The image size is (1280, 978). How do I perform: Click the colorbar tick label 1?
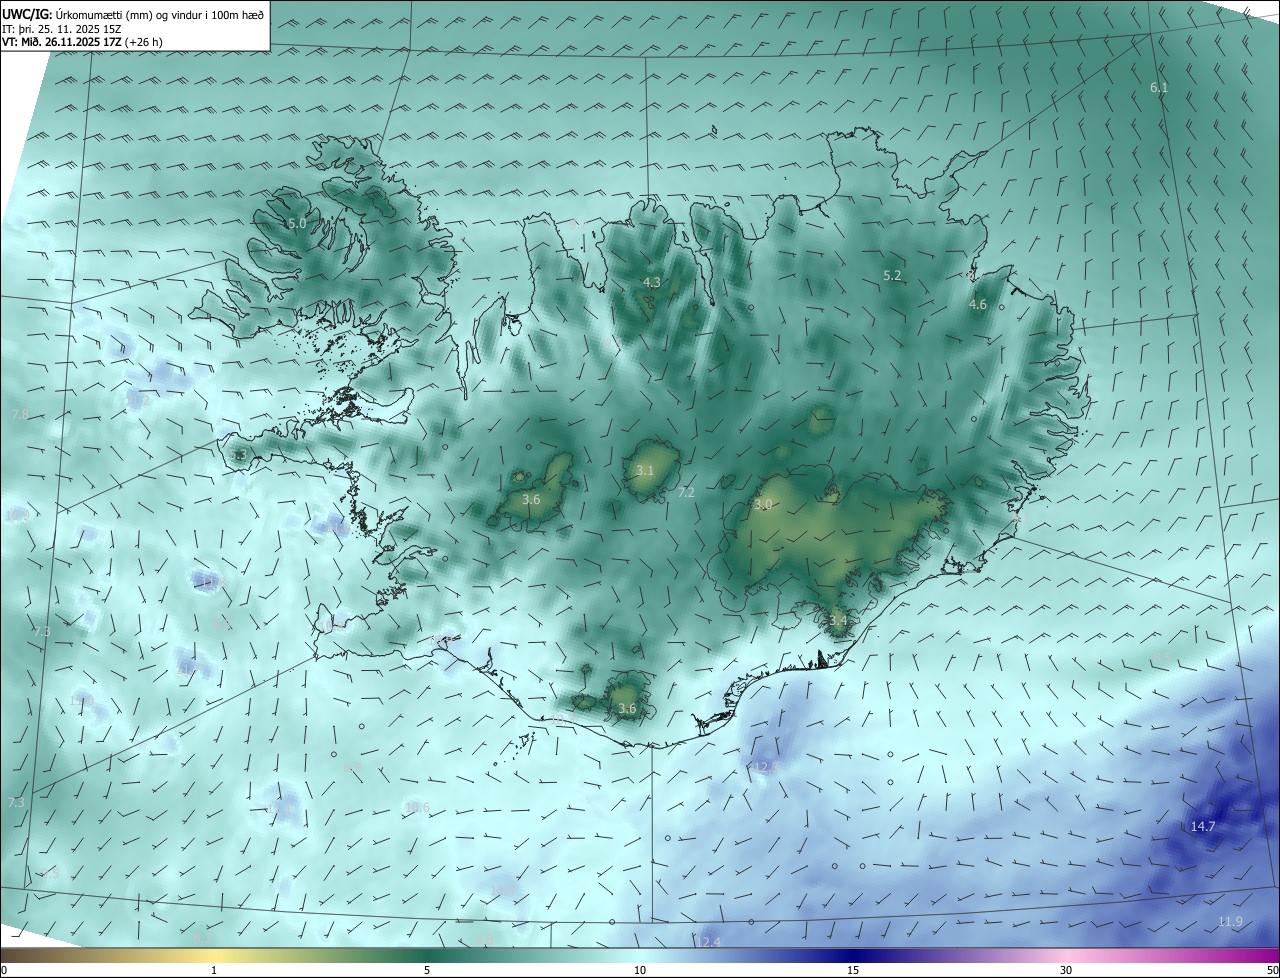[x=214, y=970]
